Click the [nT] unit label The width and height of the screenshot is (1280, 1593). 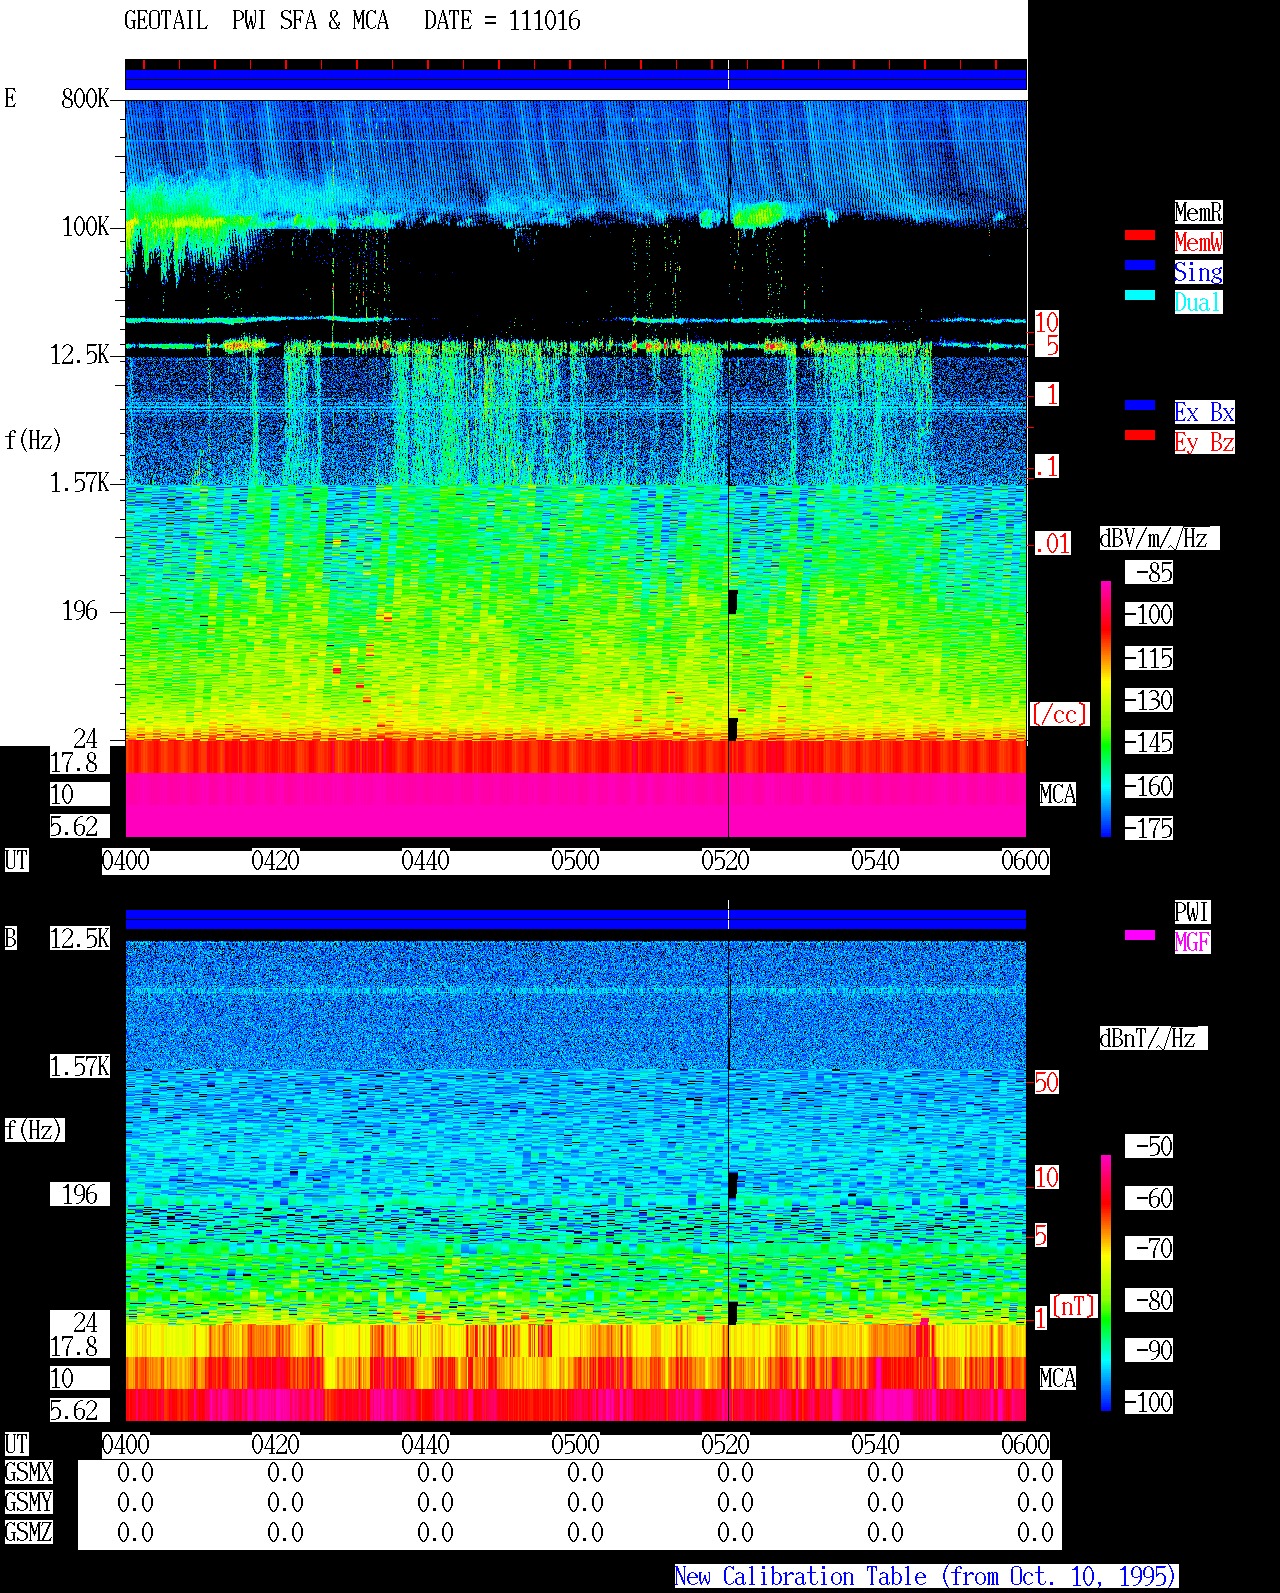(1074, 1306)
